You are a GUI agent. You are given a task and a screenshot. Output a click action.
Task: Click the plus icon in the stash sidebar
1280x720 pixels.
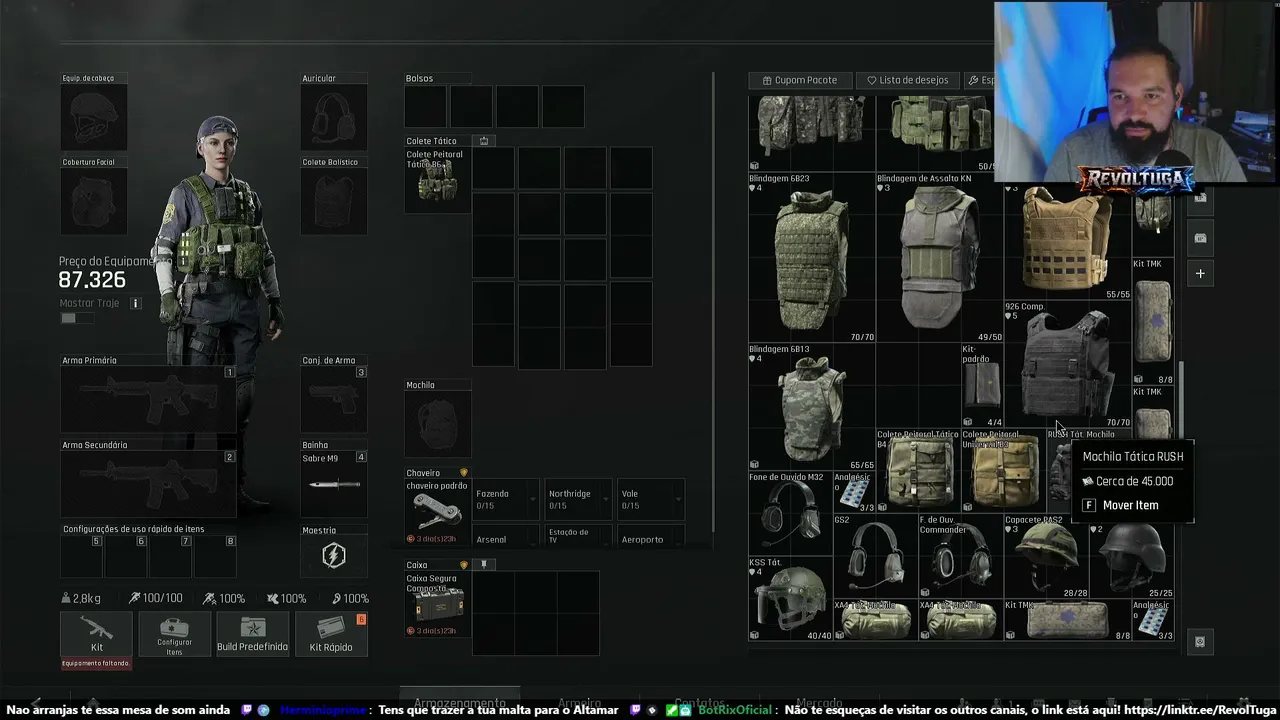tap(1200, 273)
